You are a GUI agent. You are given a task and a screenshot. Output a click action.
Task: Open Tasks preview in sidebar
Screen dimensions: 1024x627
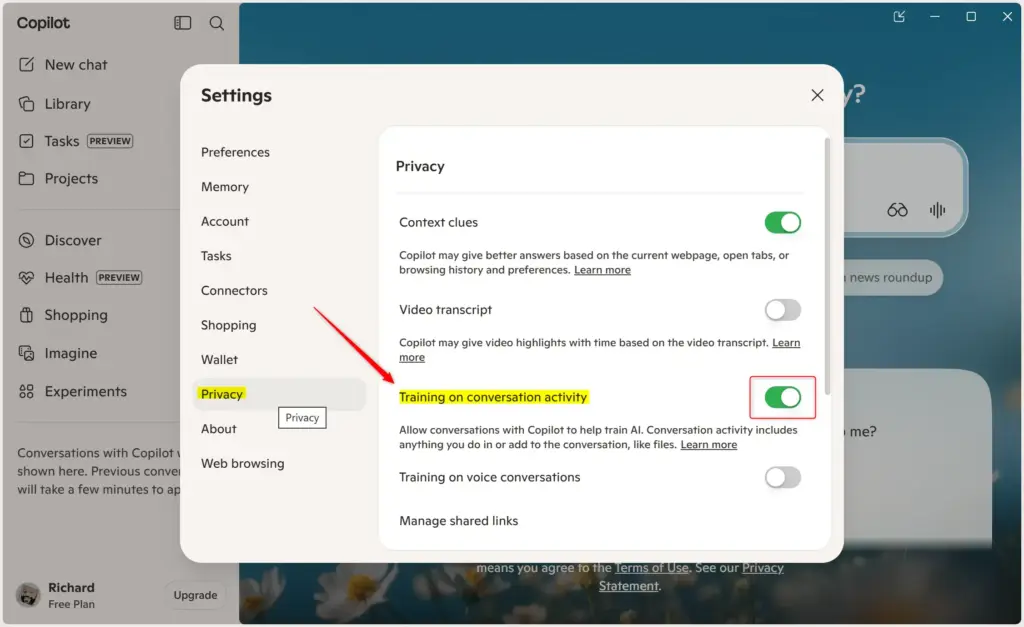pos(75,141)
